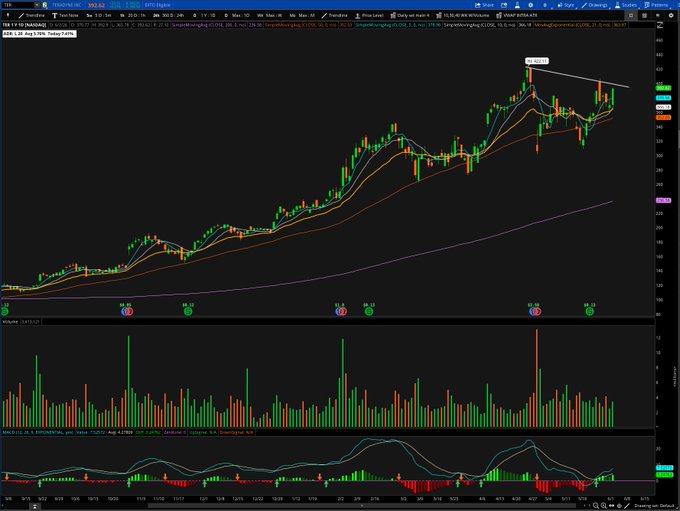Switch to the 20 D : 1h timeframe
680x511 pixels.
(x=133, y=15)
